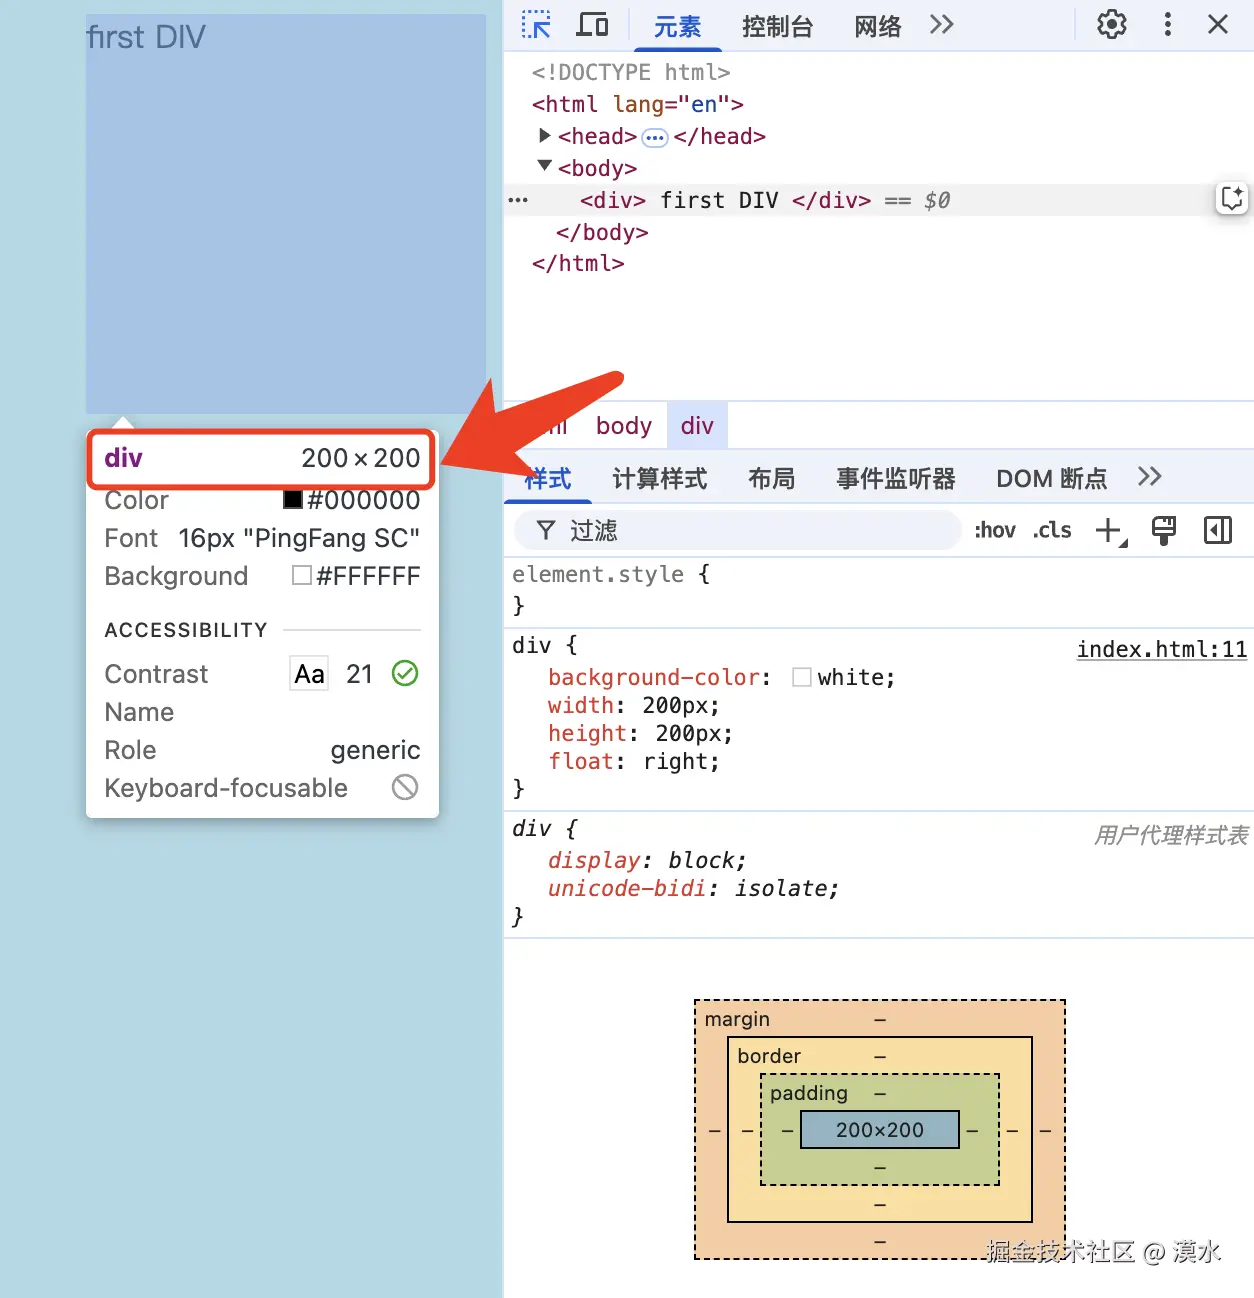Toggle the device toolbar icon
Screen dimensions: 1254x1298
pos(592,24)
